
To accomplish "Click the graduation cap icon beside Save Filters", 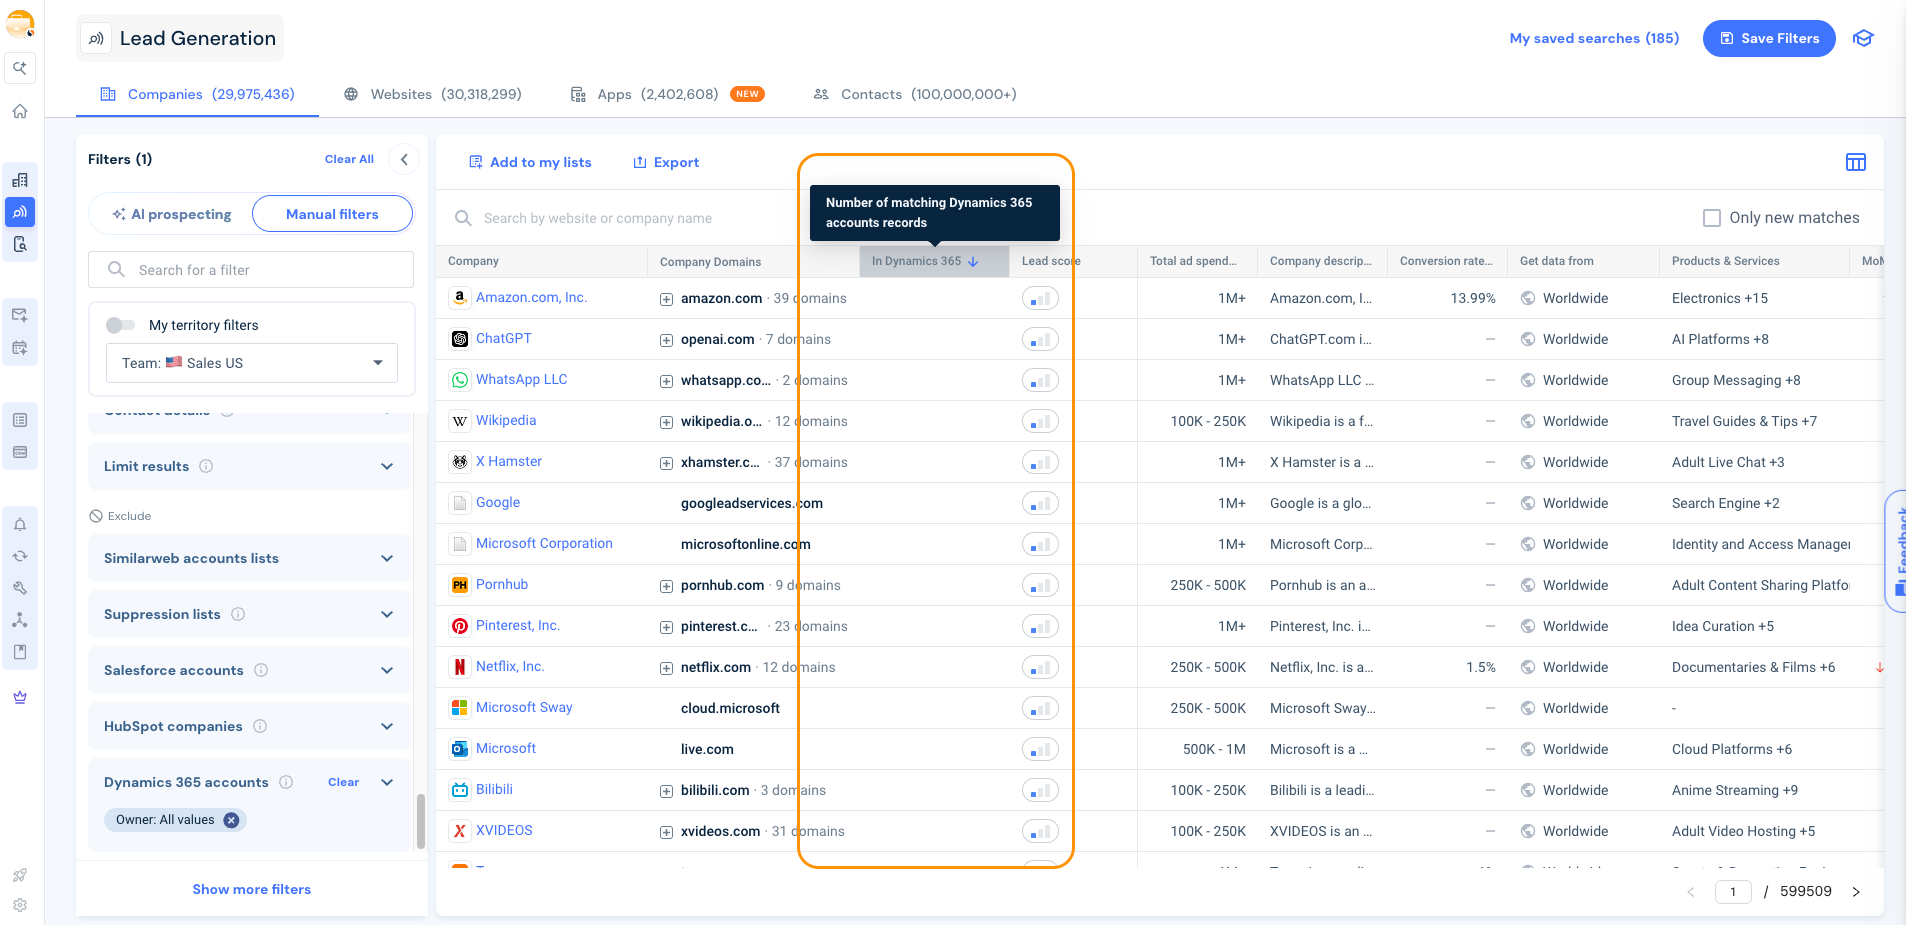I will (1863, 38).
